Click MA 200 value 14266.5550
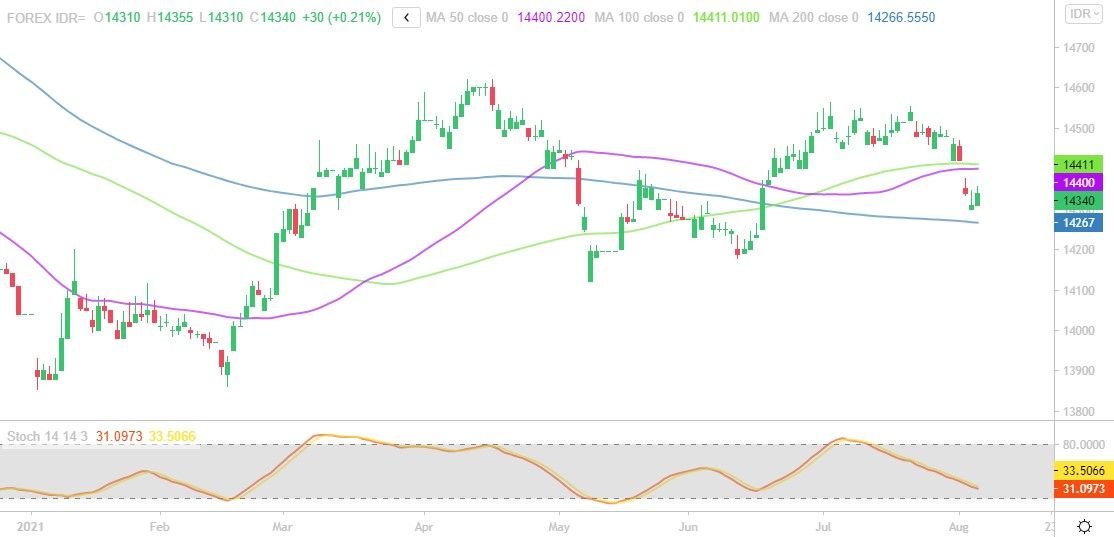The width and height of the screenshot is (1114, 537). (x=901, y=17)
